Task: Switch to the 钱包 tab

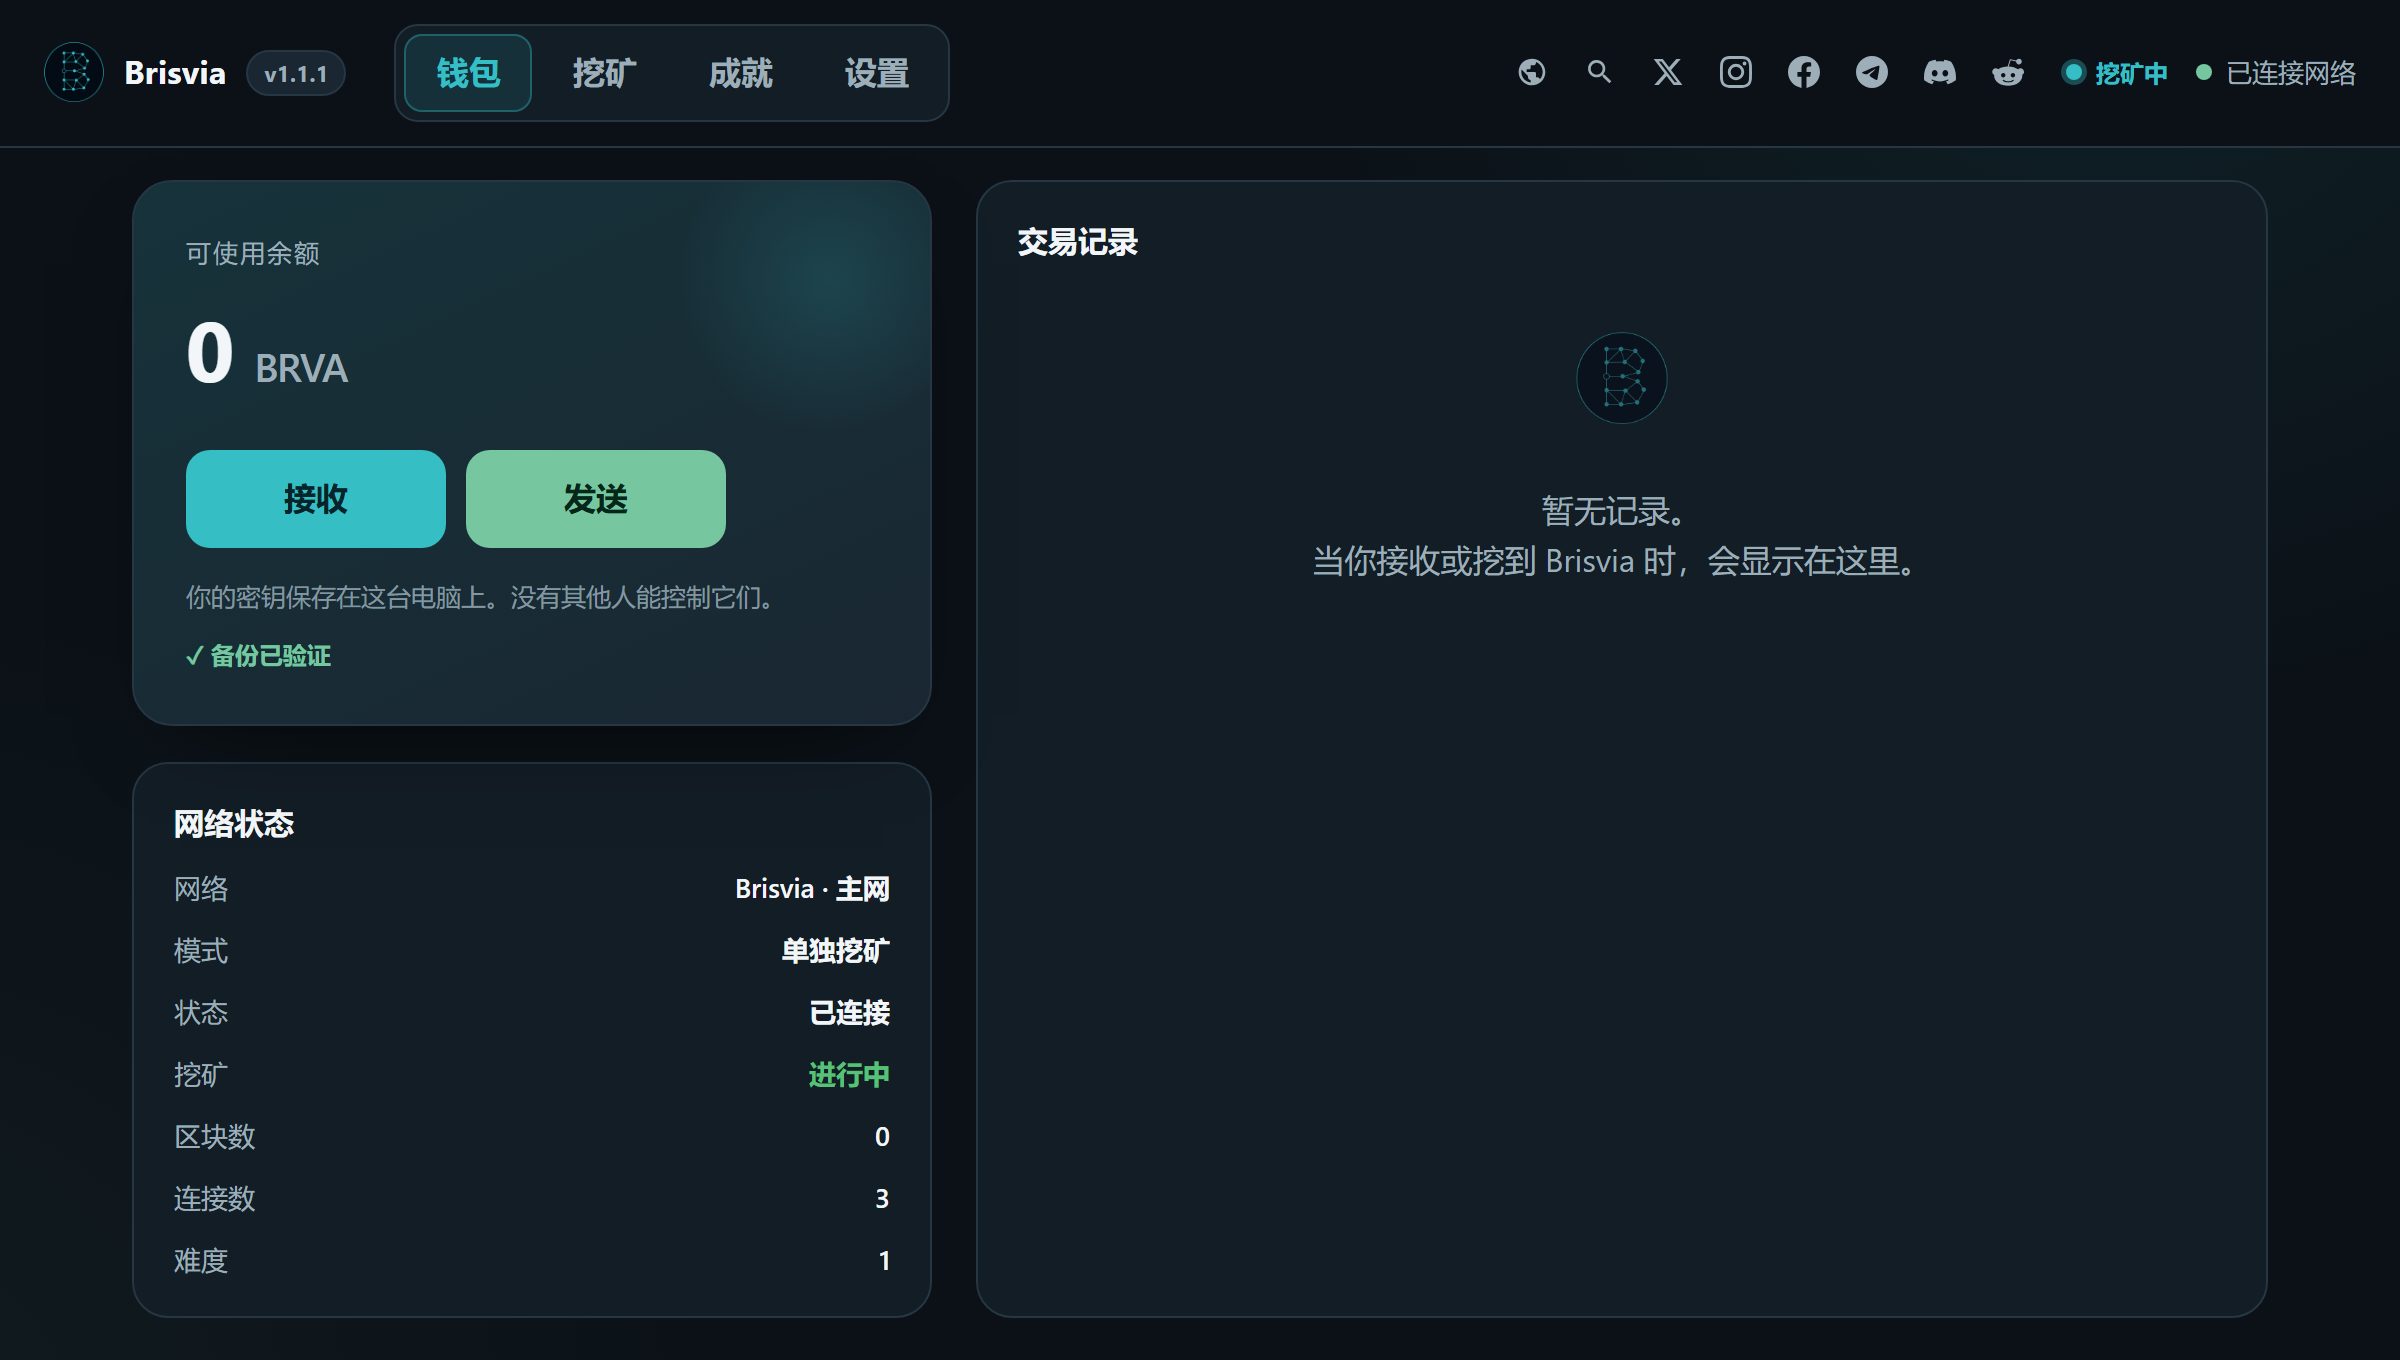Action: click(x=468, y=73)
